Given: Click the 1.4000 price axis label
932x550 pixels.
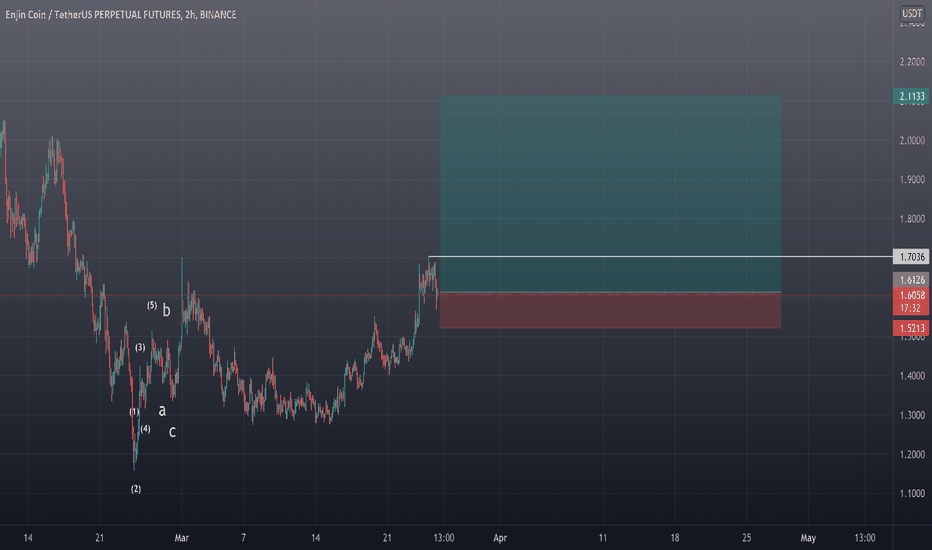Looking at the screenshot, I should tap(912, 376).
